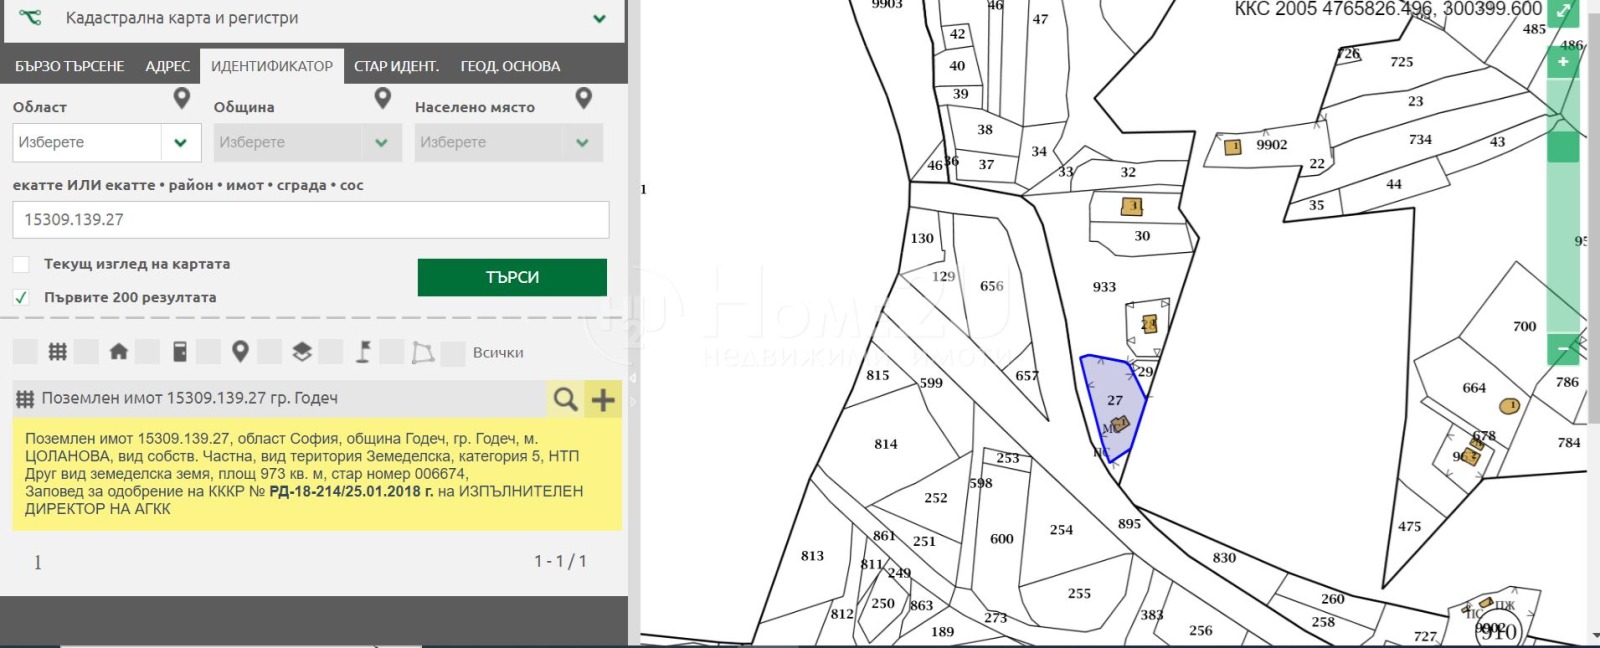The image size is (1600, 648).
Task: Click the house building filter icon
Action: point(118,352)
